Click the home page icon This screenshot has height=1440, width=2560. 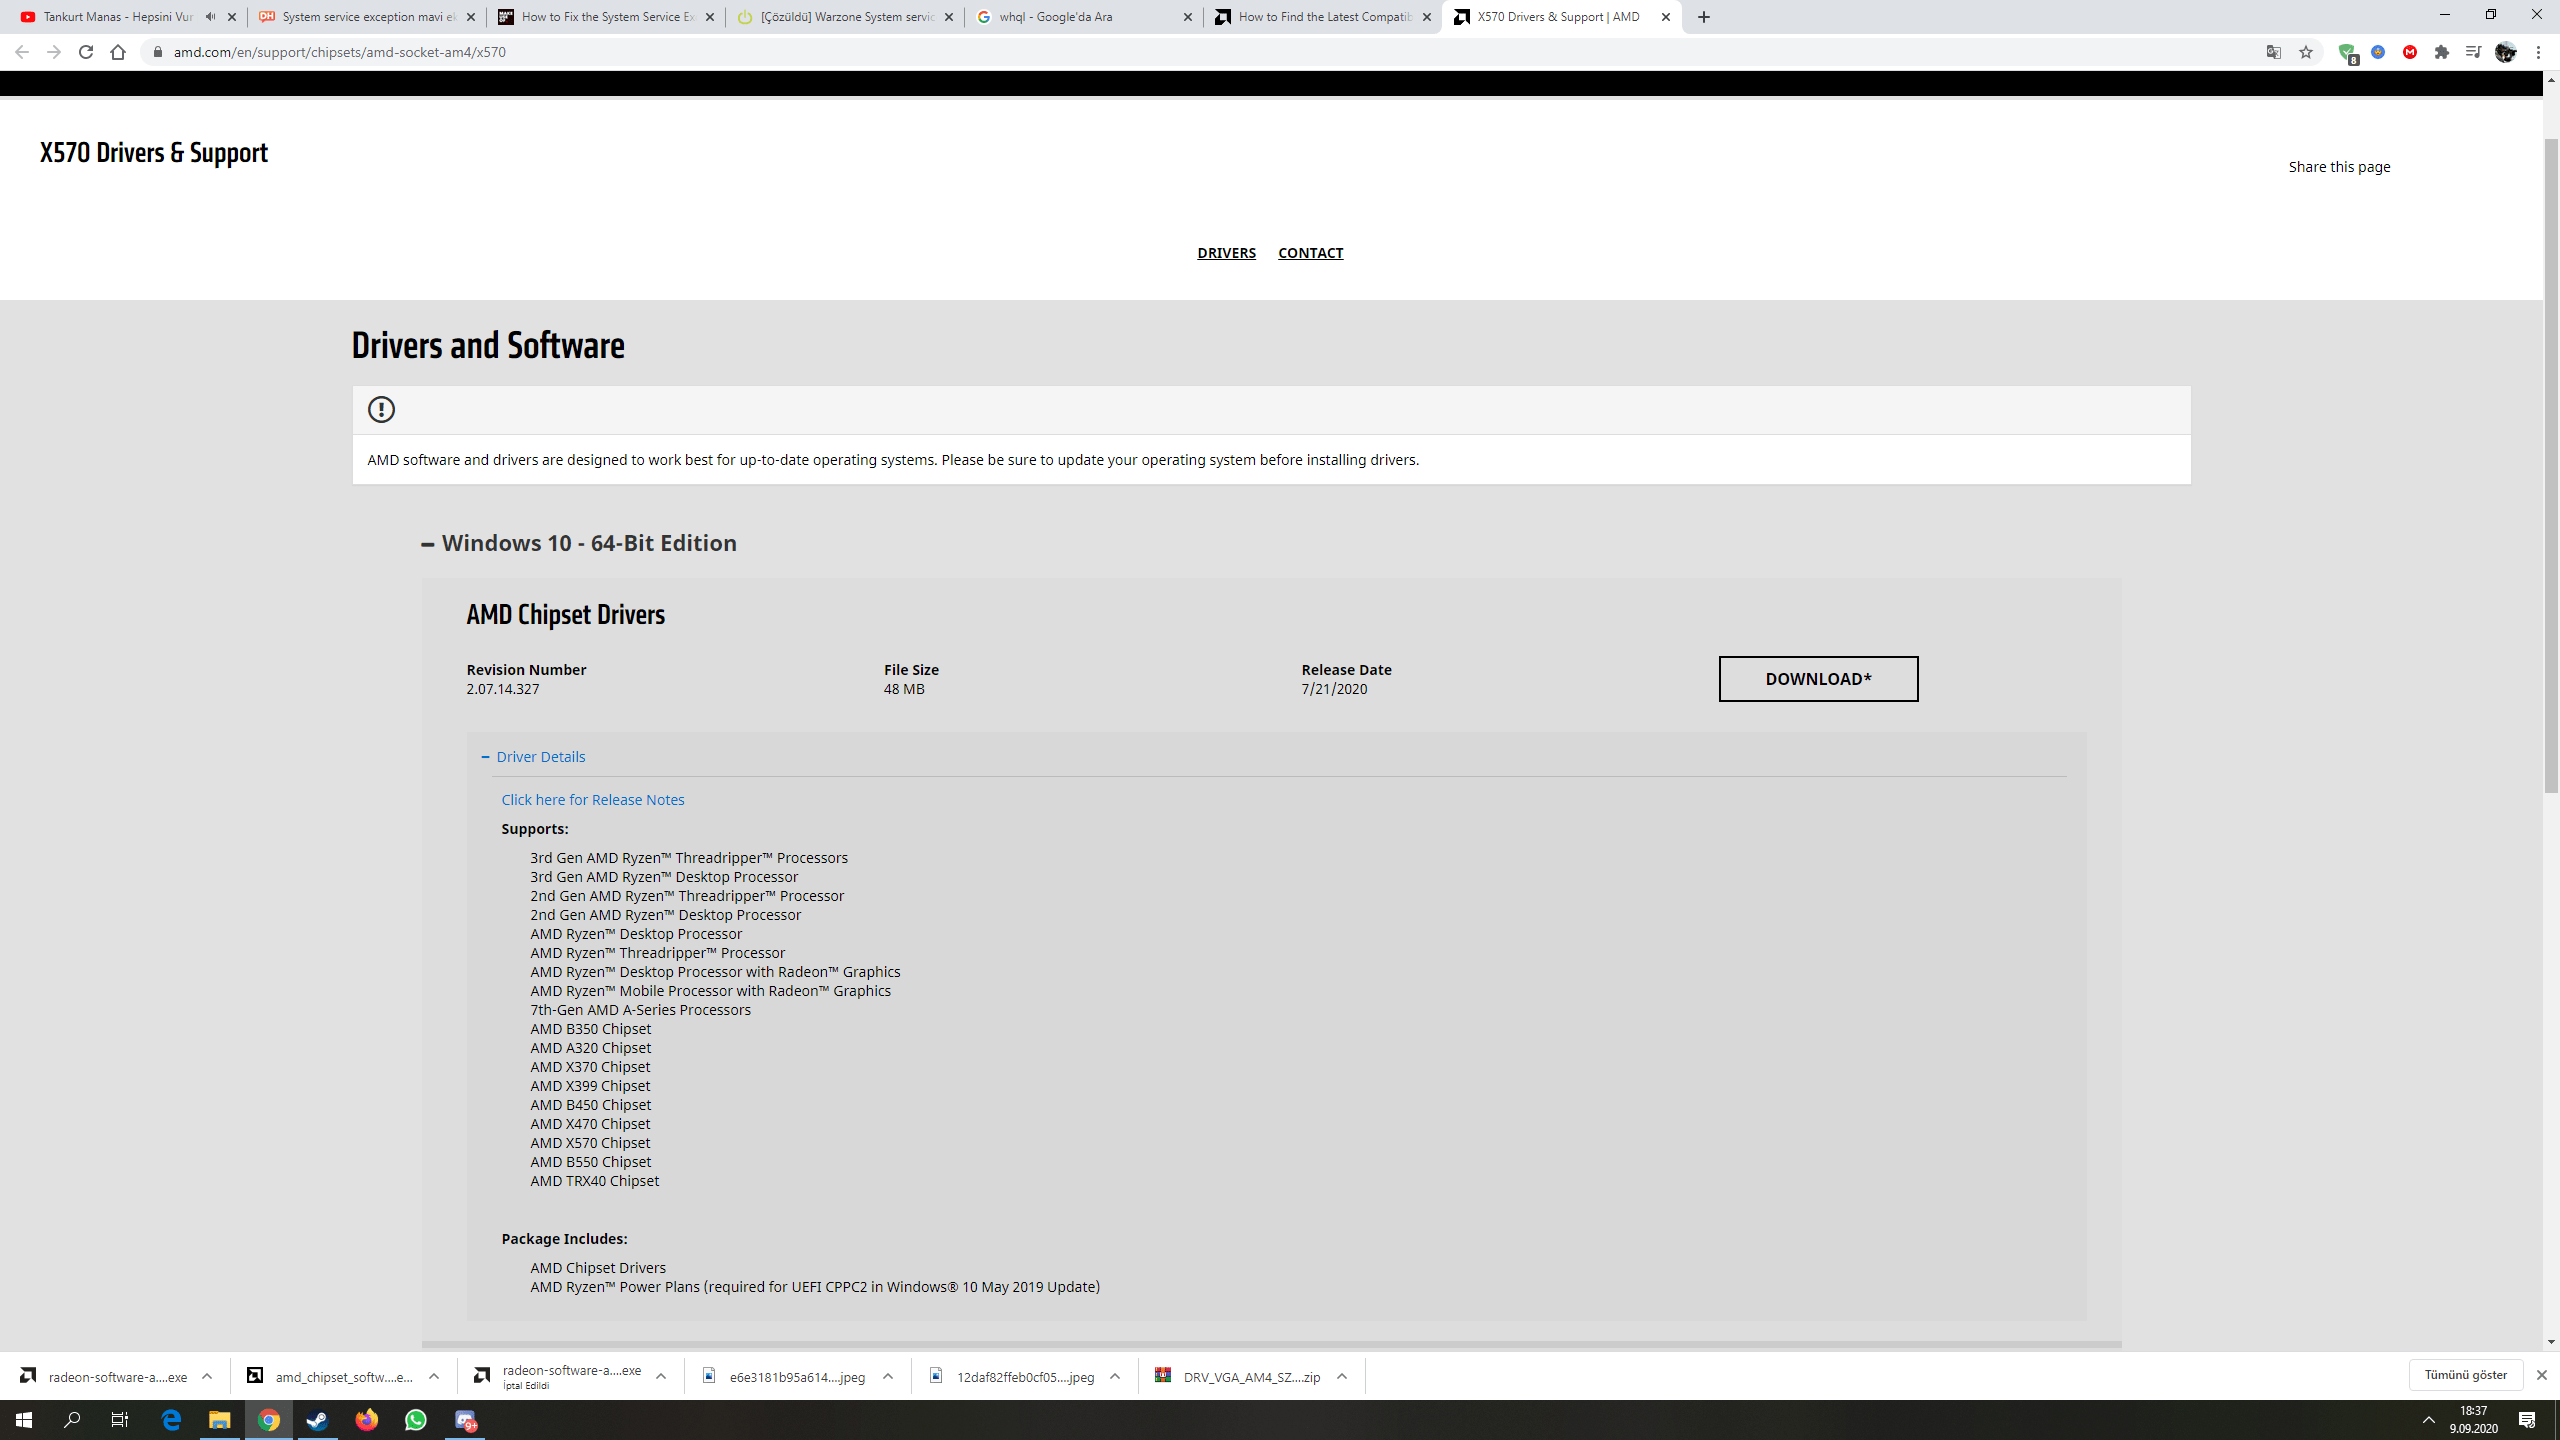tap(118, 52)
